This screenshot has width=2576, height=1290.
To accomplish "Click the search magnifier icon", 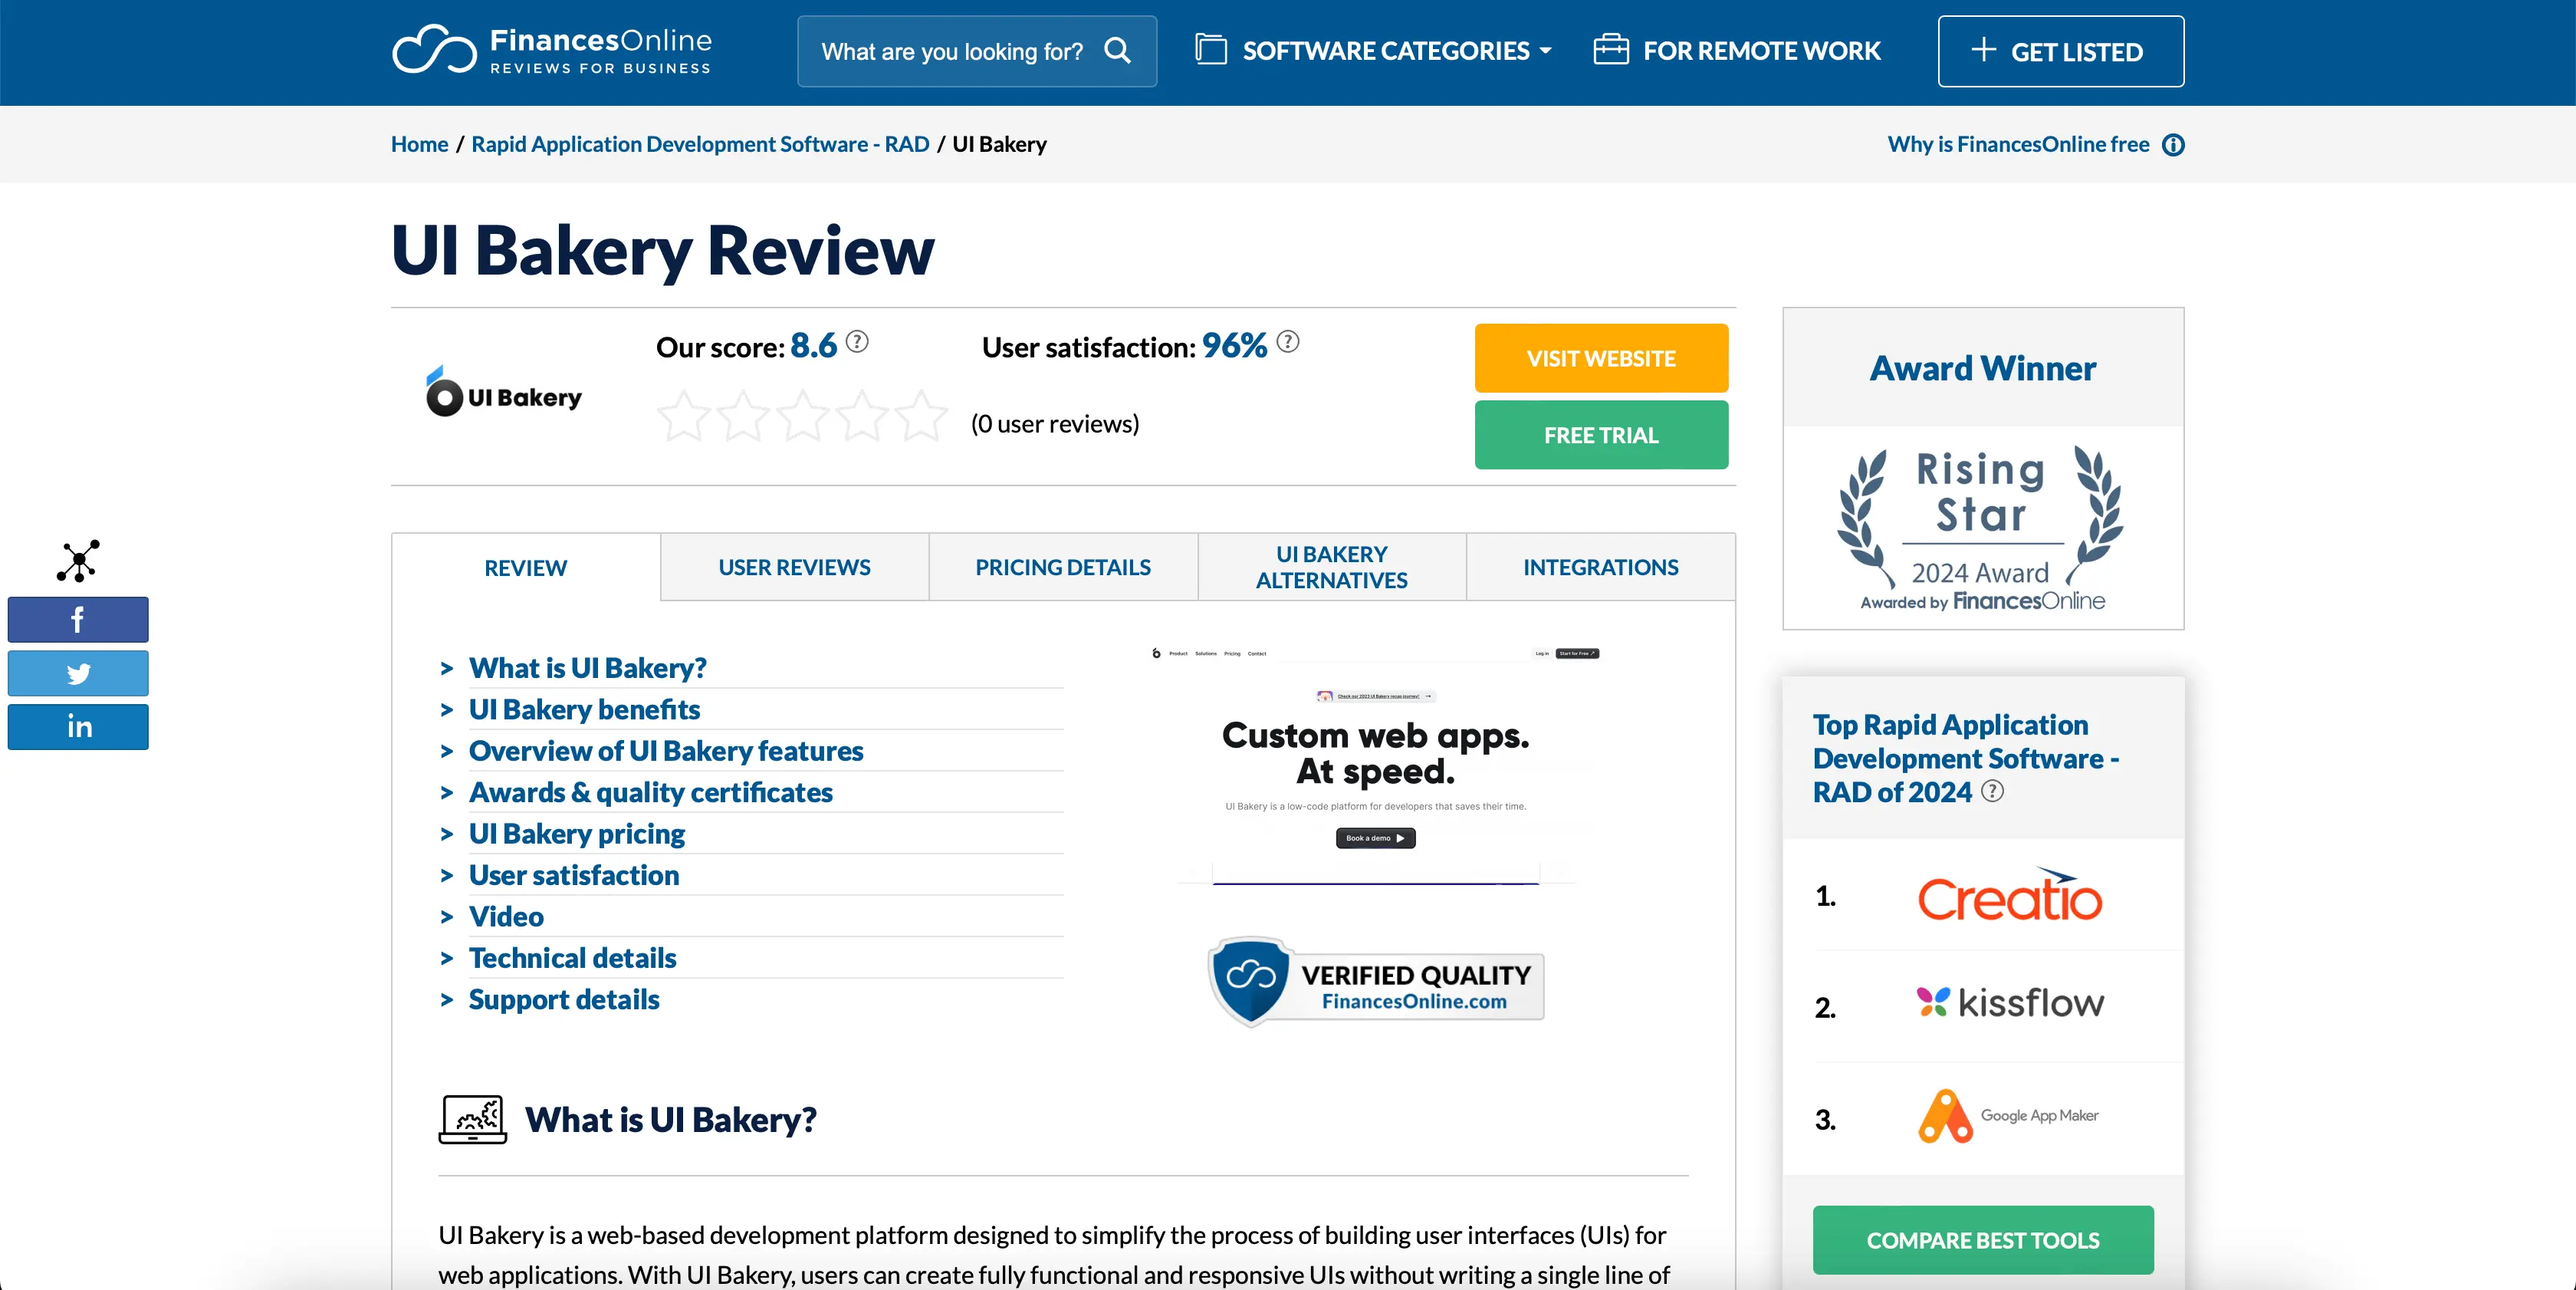I will [x=1117, y=51].
